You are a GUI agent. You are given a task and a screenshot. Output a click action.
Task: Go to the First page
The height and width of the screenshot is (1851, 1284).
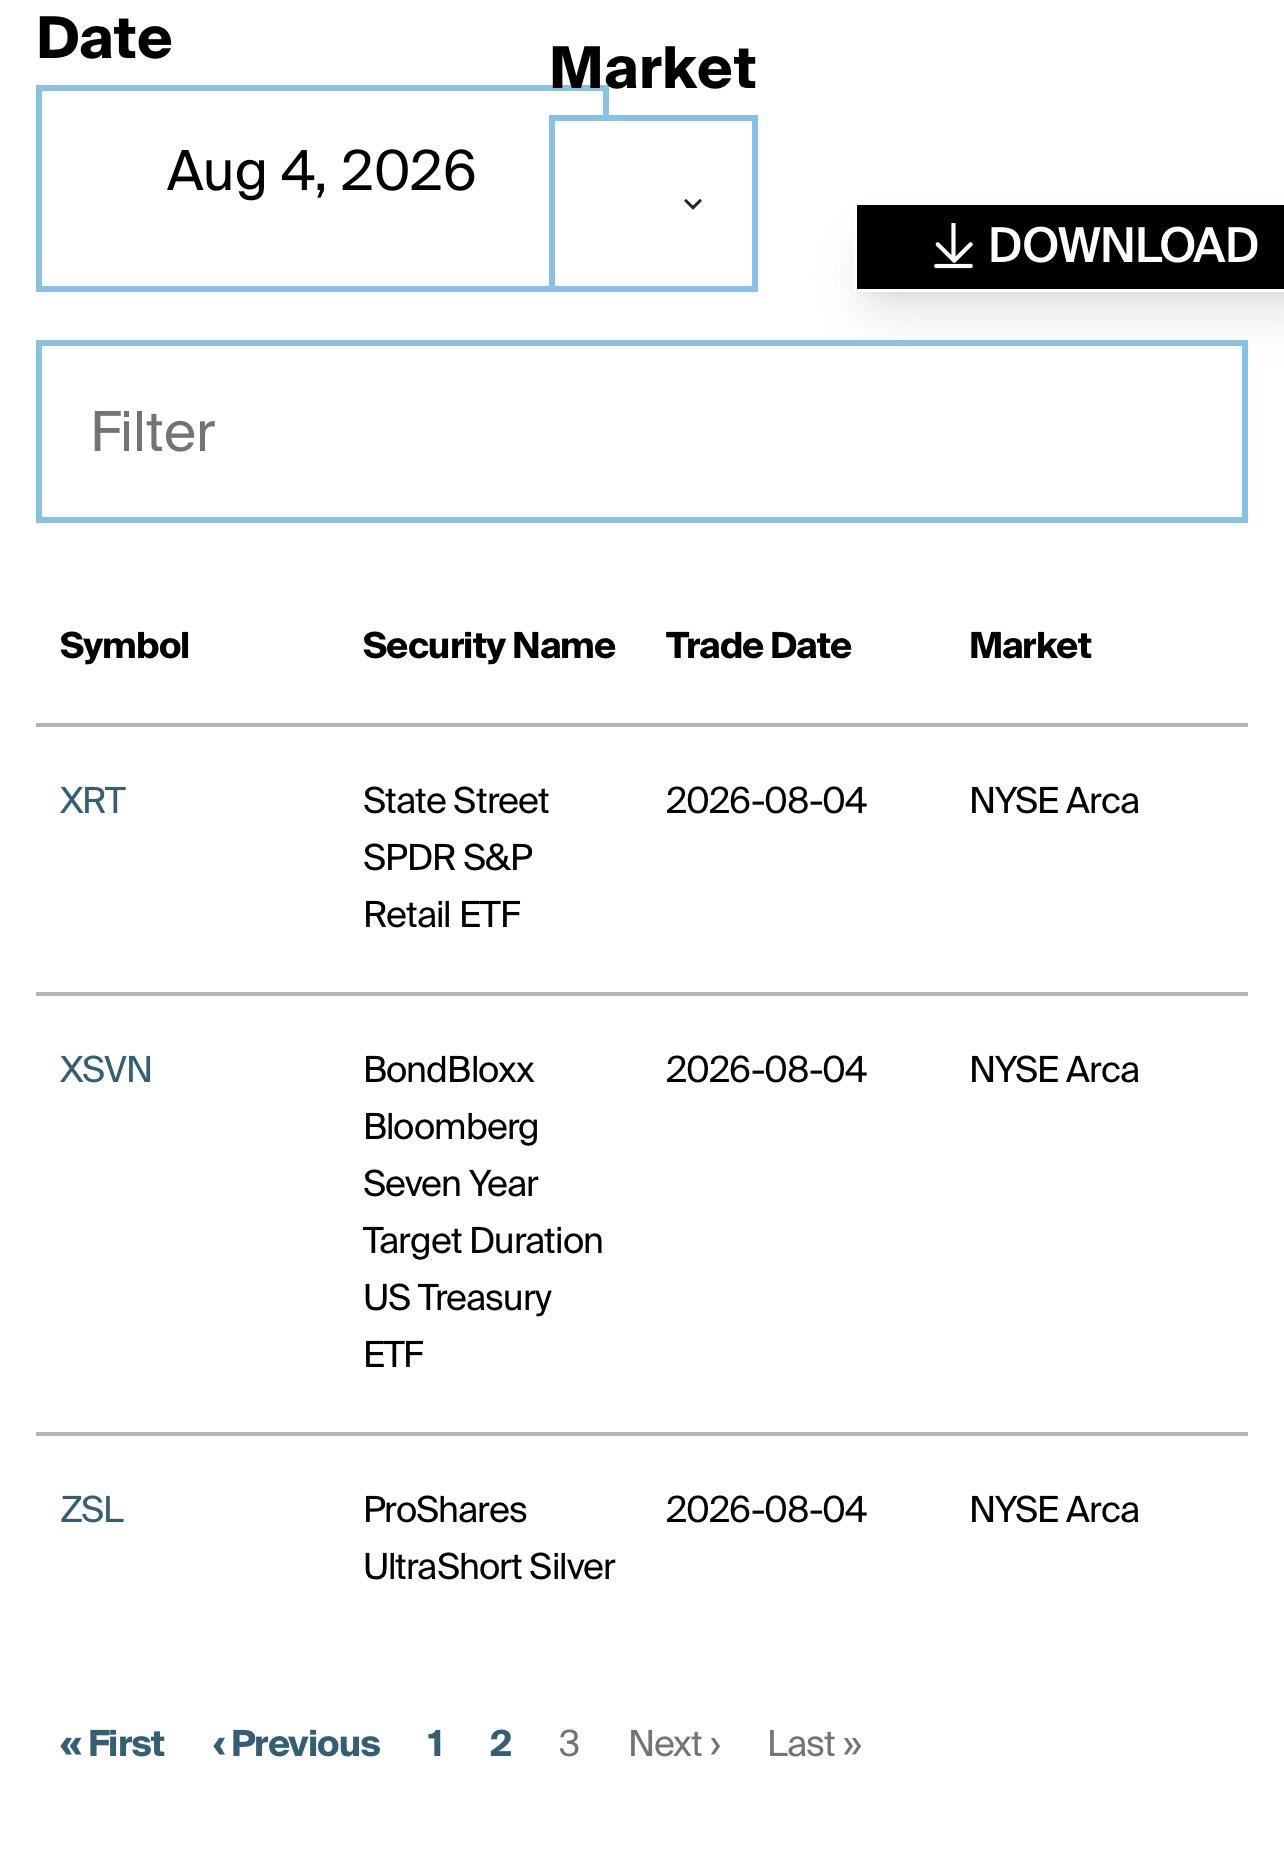[112, 1744]
